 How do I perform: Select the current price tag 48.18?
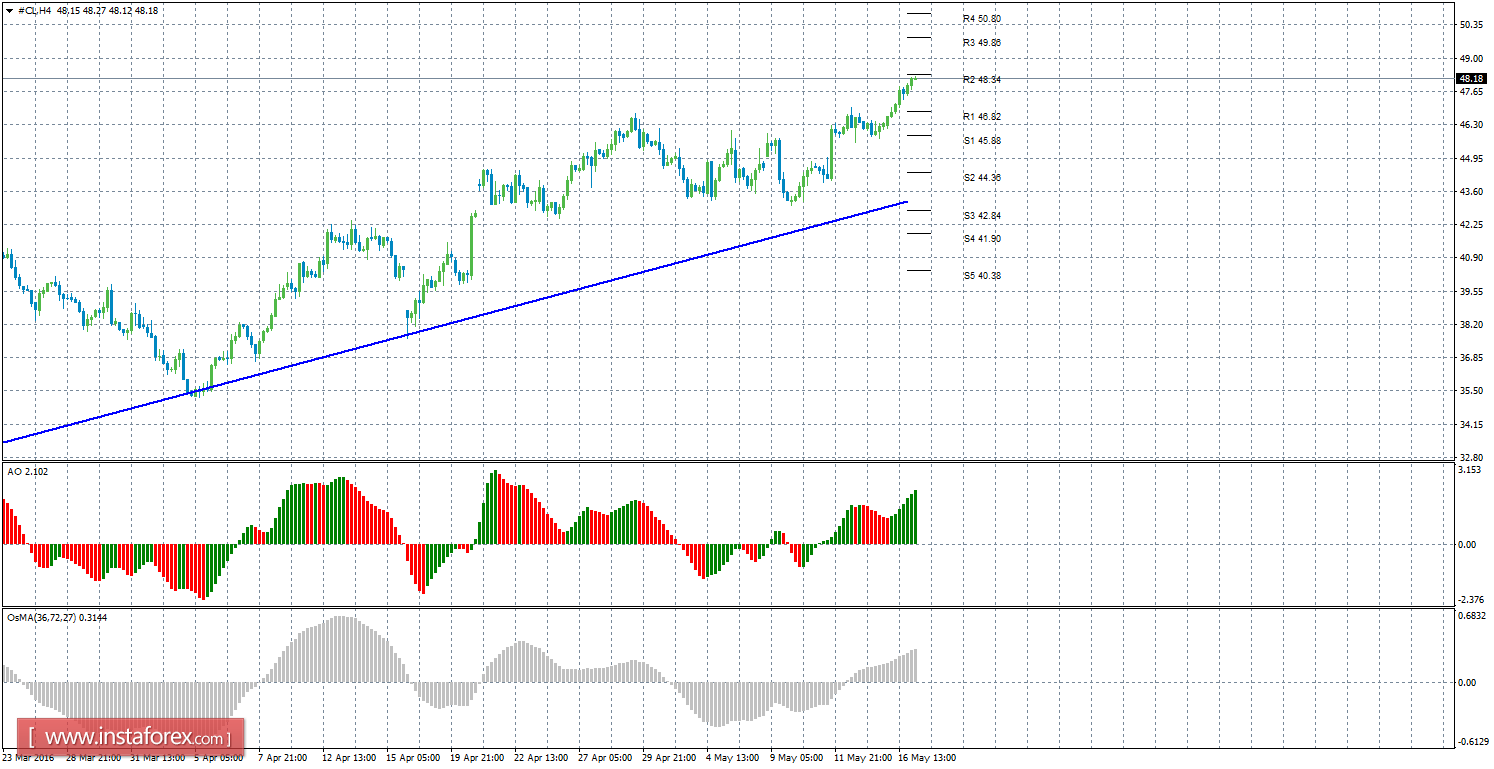pos(1470,78)
